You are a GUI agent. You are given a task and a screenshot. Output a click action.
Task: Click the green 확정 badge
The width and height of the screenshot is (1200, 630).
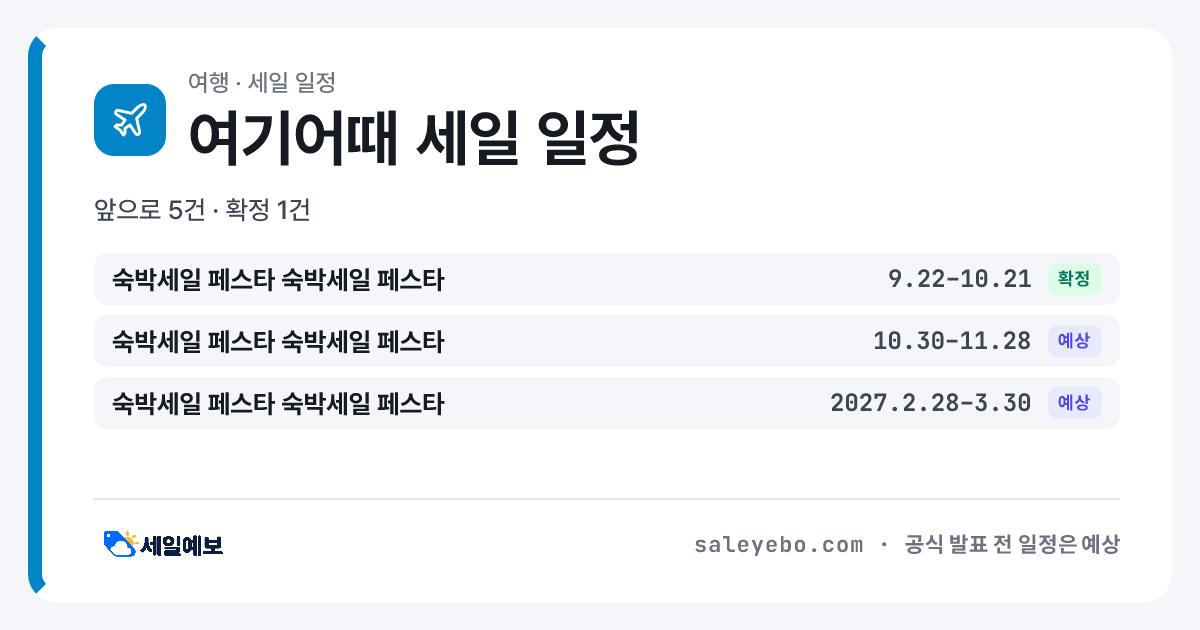click(1074, 279)
